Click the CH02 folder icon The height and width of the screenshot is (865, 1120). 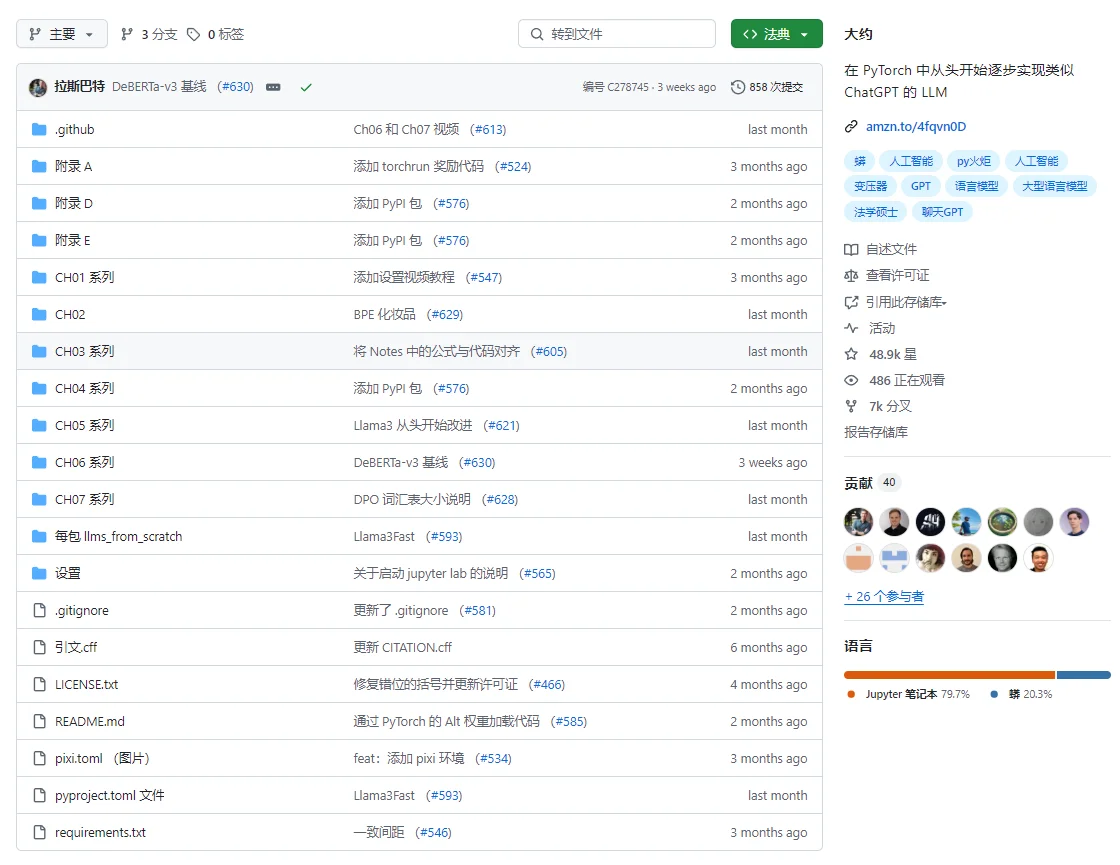click(39, 314)
